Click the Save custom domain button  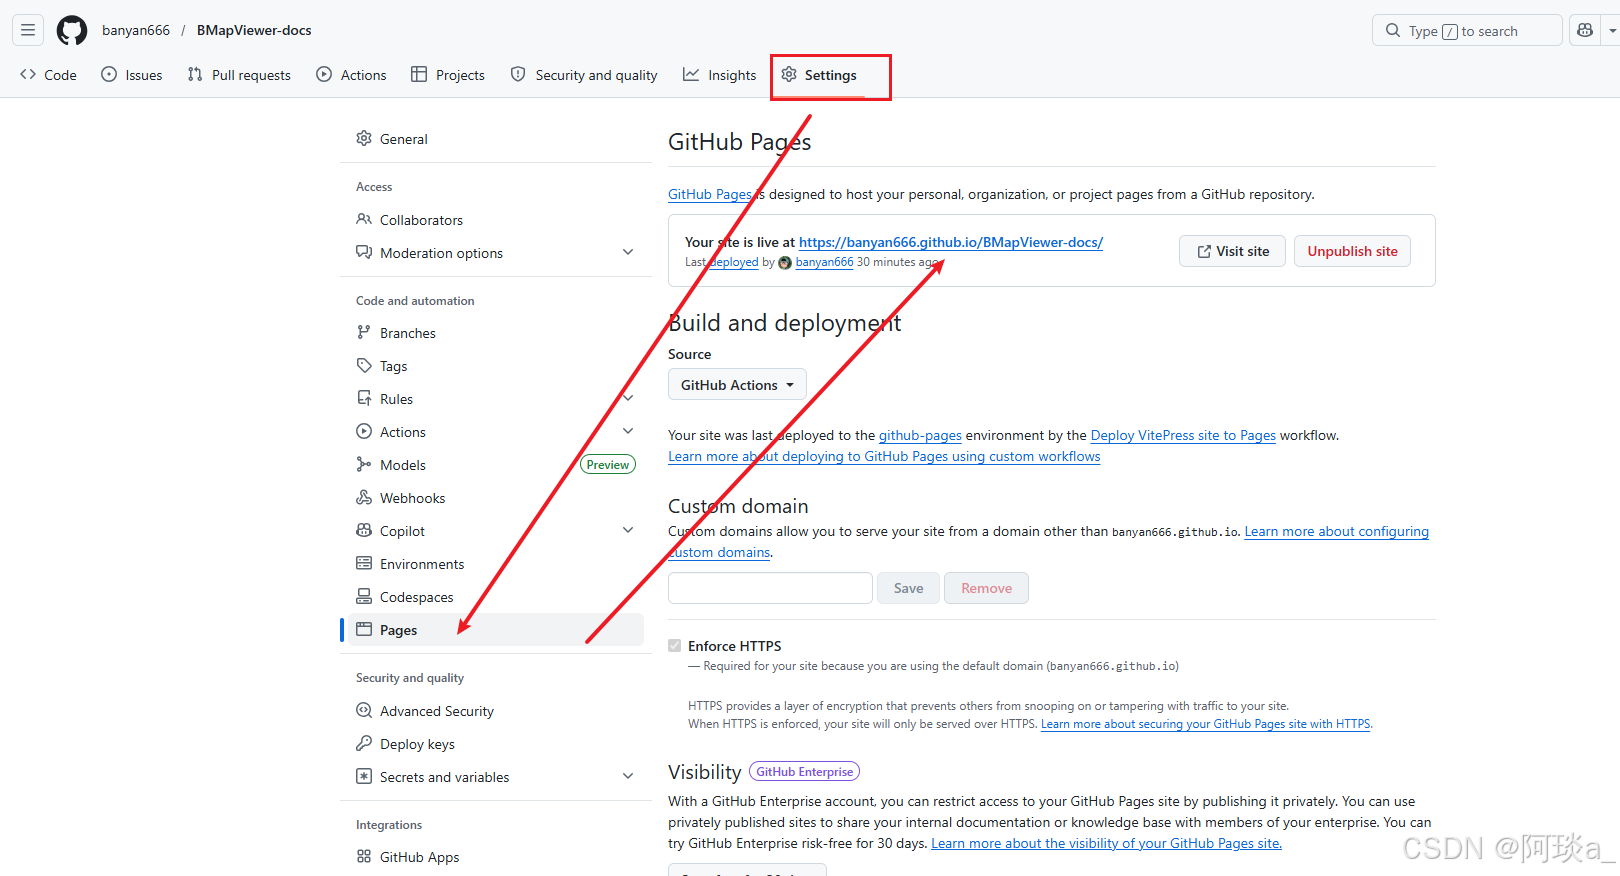(908, 588)
